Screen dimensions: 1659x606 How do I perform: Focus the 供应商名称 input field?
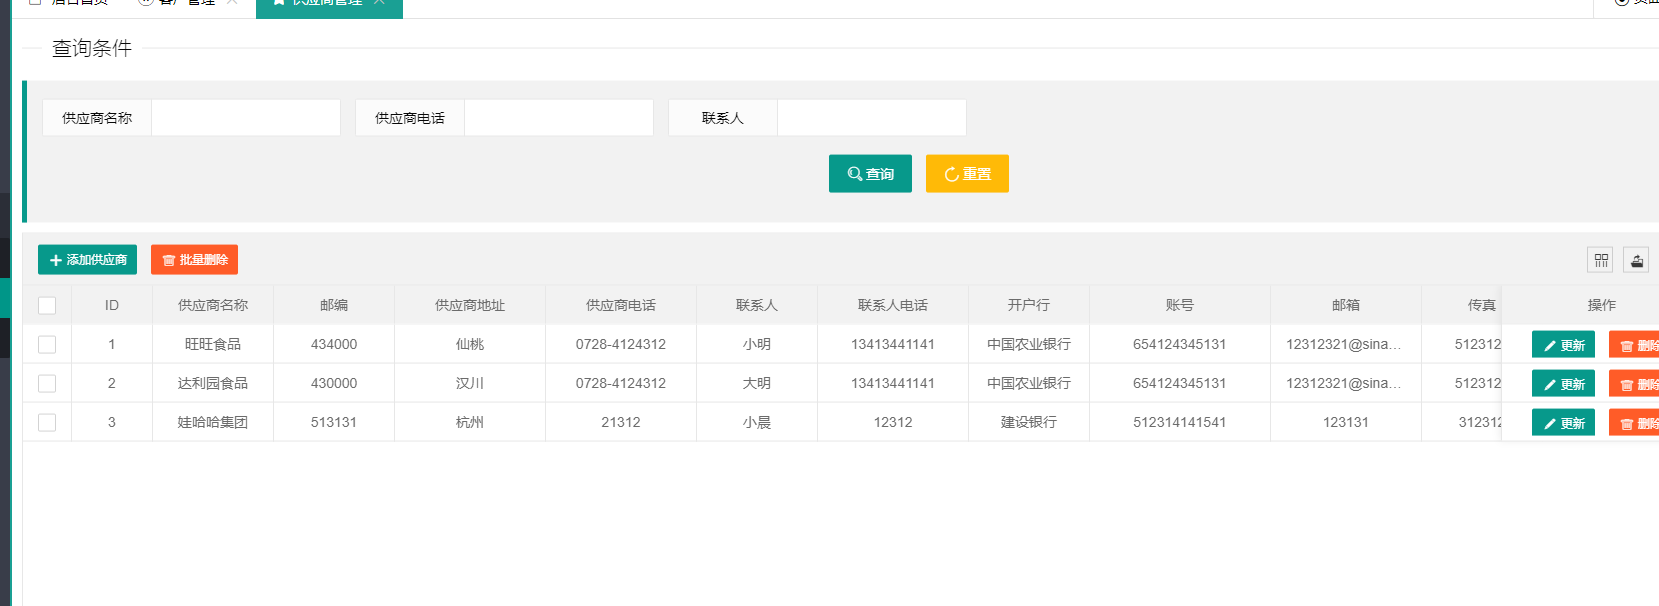click(x=246, y=118)
